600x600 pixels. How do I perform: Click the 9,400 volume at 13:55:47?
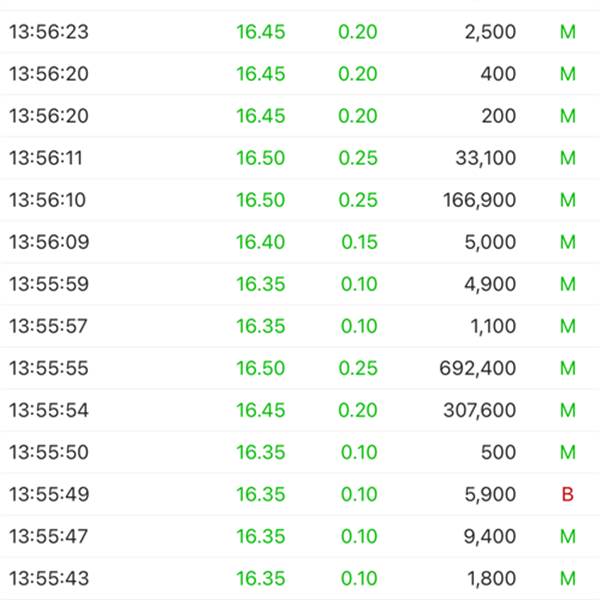pyautogui.click(x=490, y=536)
